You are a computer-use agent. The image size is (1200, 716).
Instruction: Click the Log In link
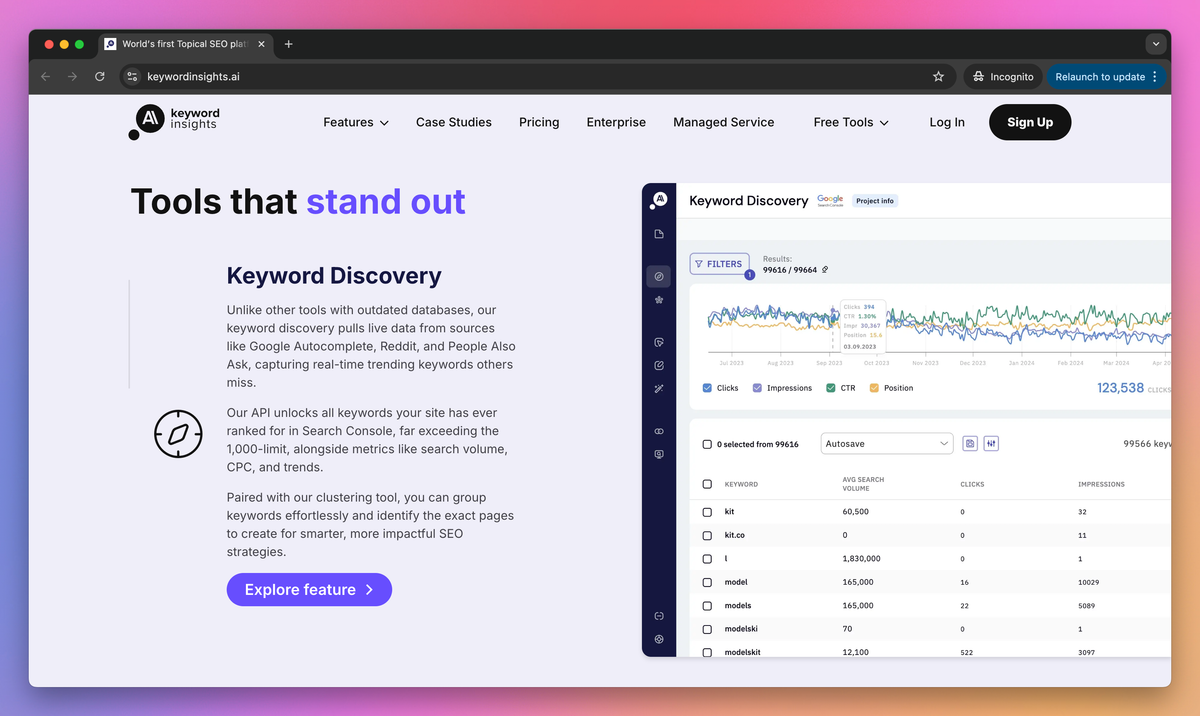point(947,122)
